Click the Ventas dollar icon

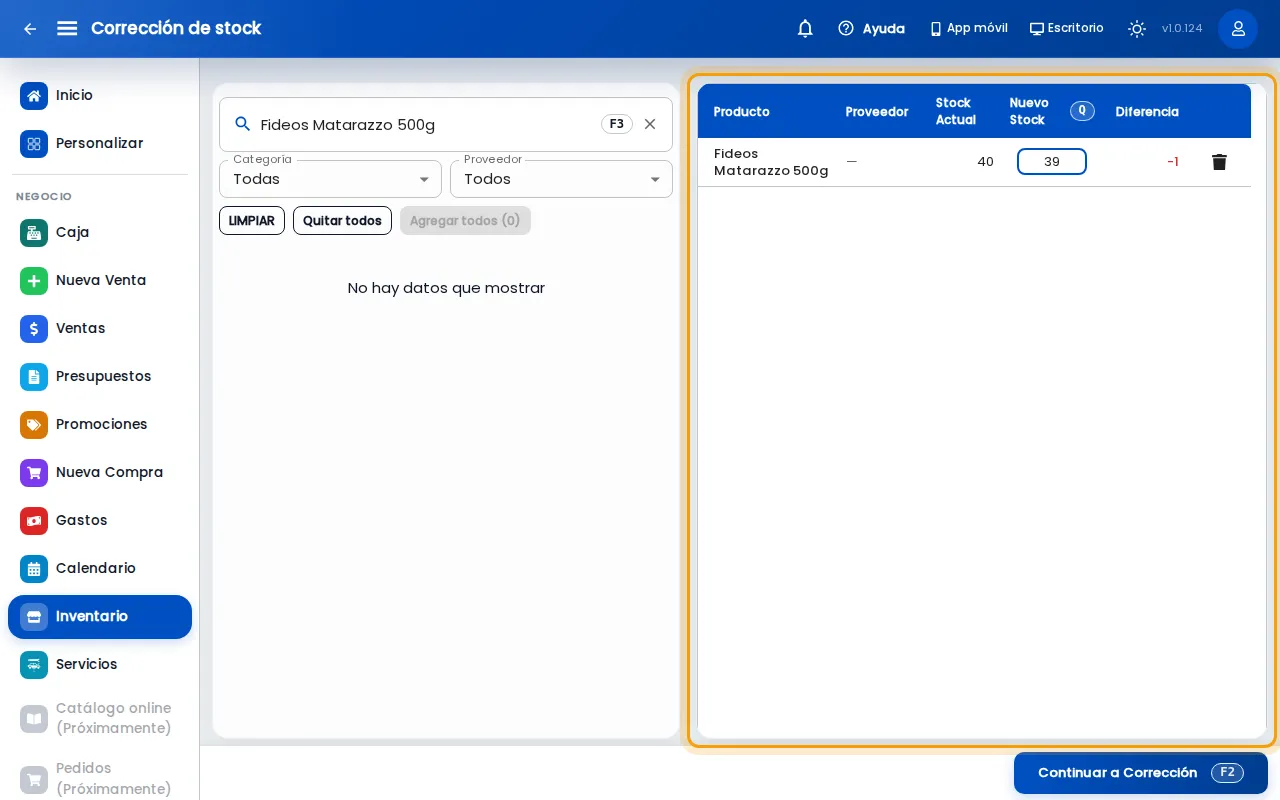[x=34, y=329]
